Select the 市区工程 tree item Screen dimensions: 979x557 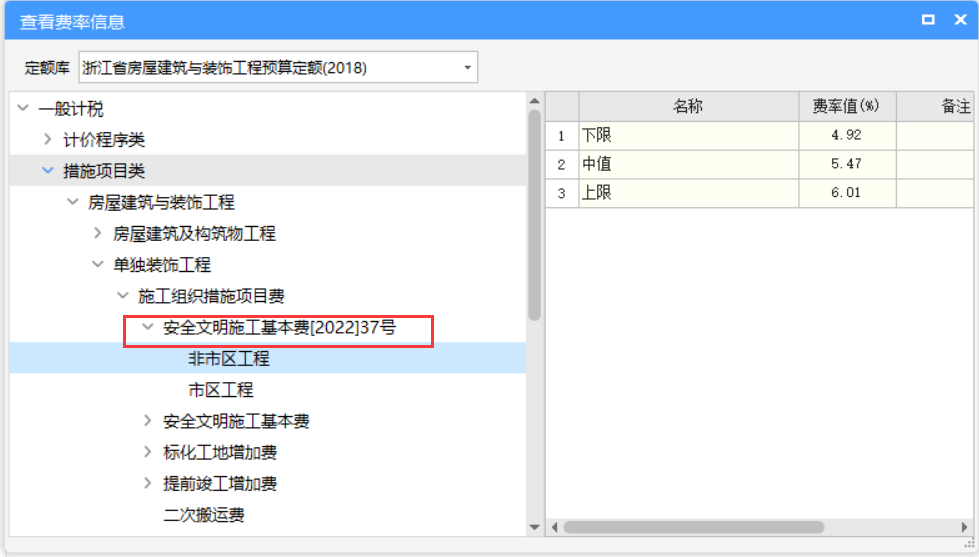220,390
